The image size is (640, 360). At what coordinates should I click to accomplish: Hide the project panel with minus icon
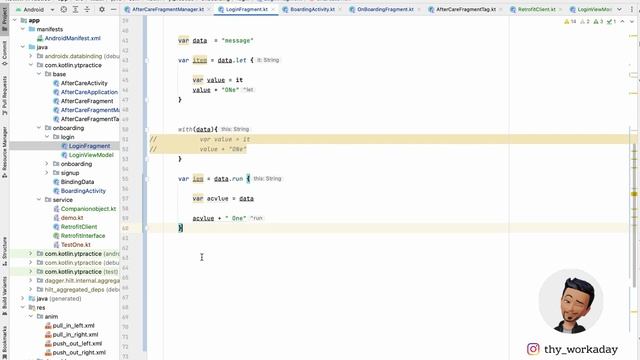(113, 9)
